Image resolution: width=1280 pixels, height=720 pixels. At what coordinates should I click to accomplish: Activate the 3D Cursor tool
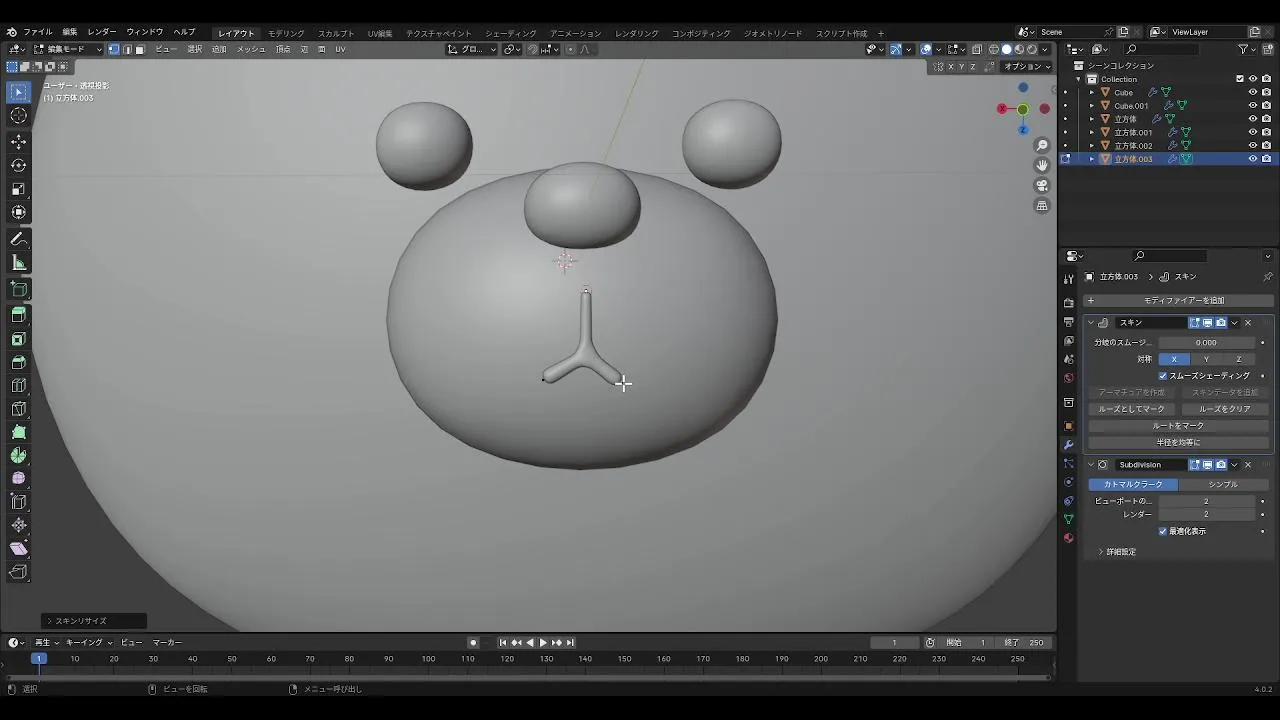coord(18,115)
